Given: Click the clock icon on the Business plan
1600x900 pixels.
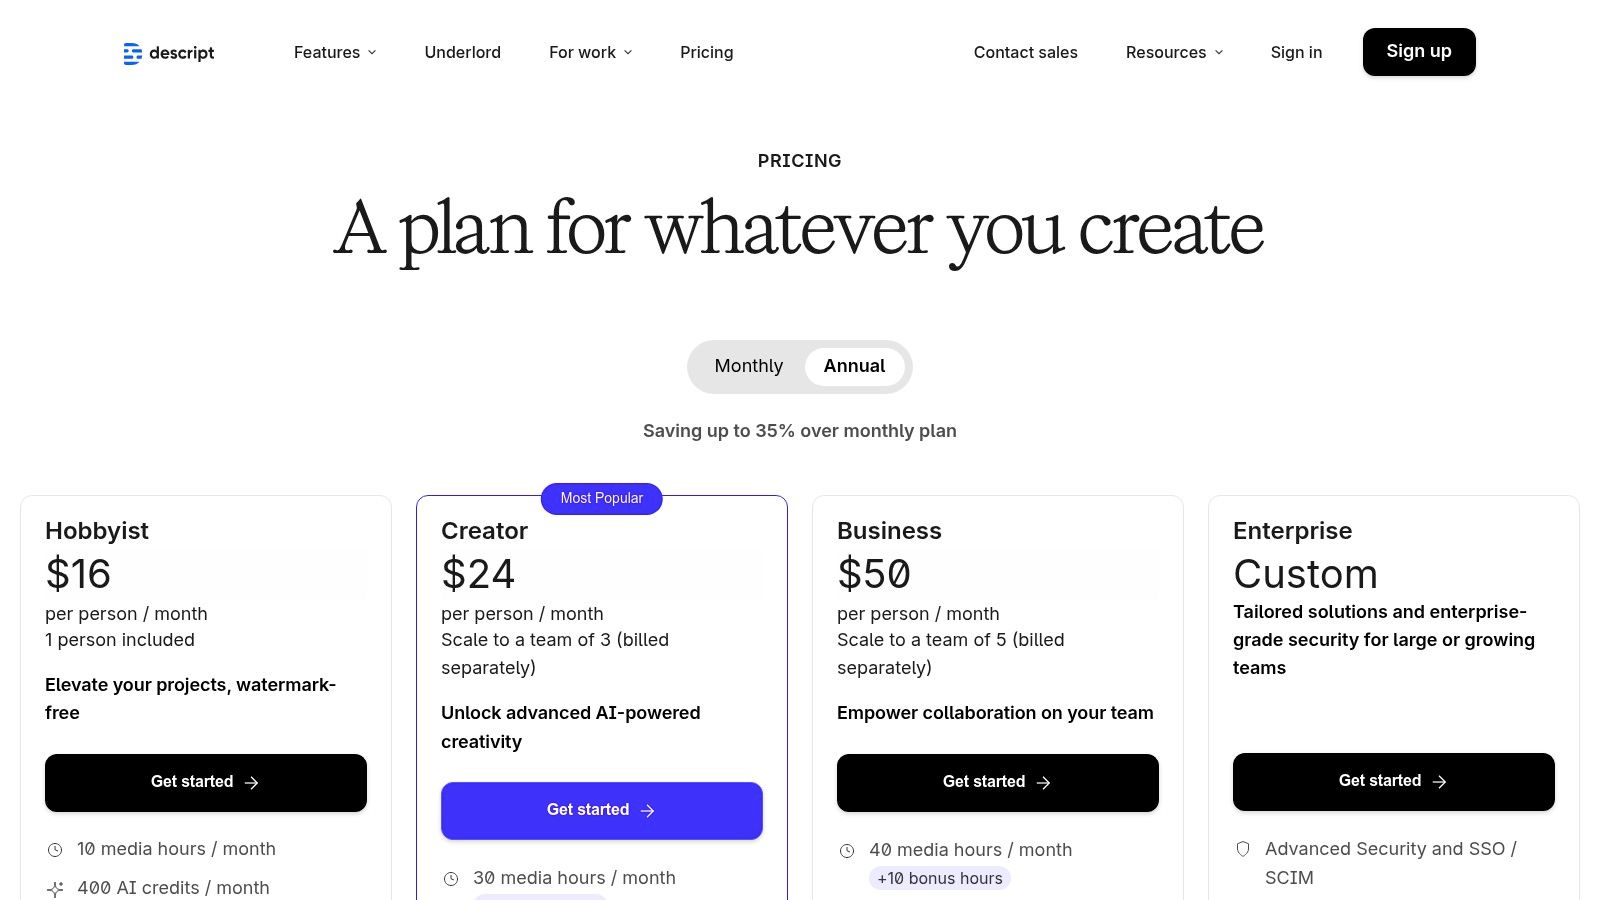Looking at the screenshot, I should click(x=847, y=850).
